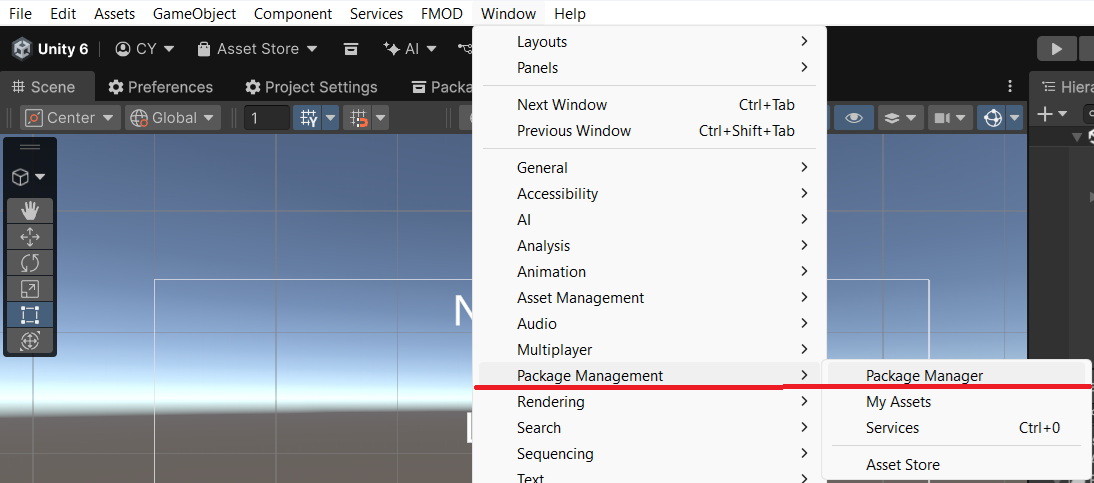1094x483 pixels.
Task: Select the Scale tool
Action: coord(30,289)
